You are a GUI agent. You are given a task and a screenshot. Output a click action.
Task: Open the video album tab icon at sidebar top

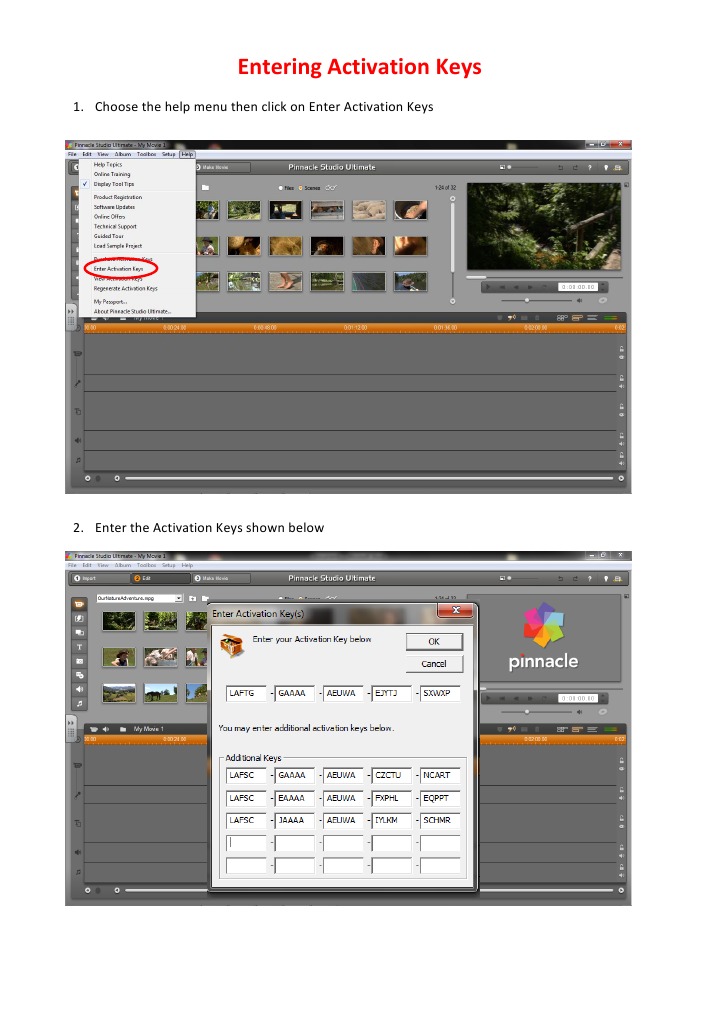coord(79,605)
